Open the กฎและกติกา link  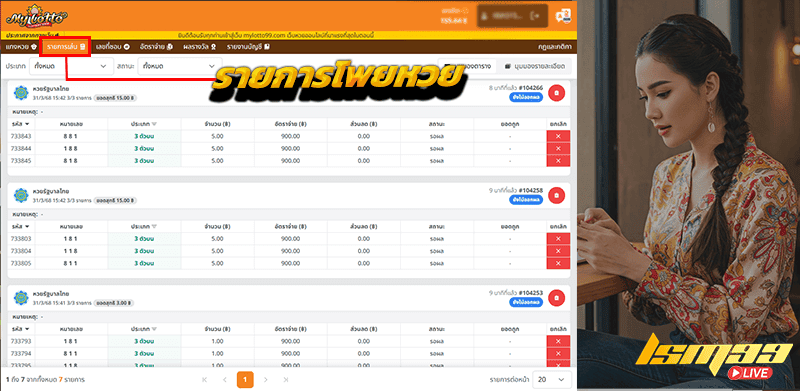555,46
